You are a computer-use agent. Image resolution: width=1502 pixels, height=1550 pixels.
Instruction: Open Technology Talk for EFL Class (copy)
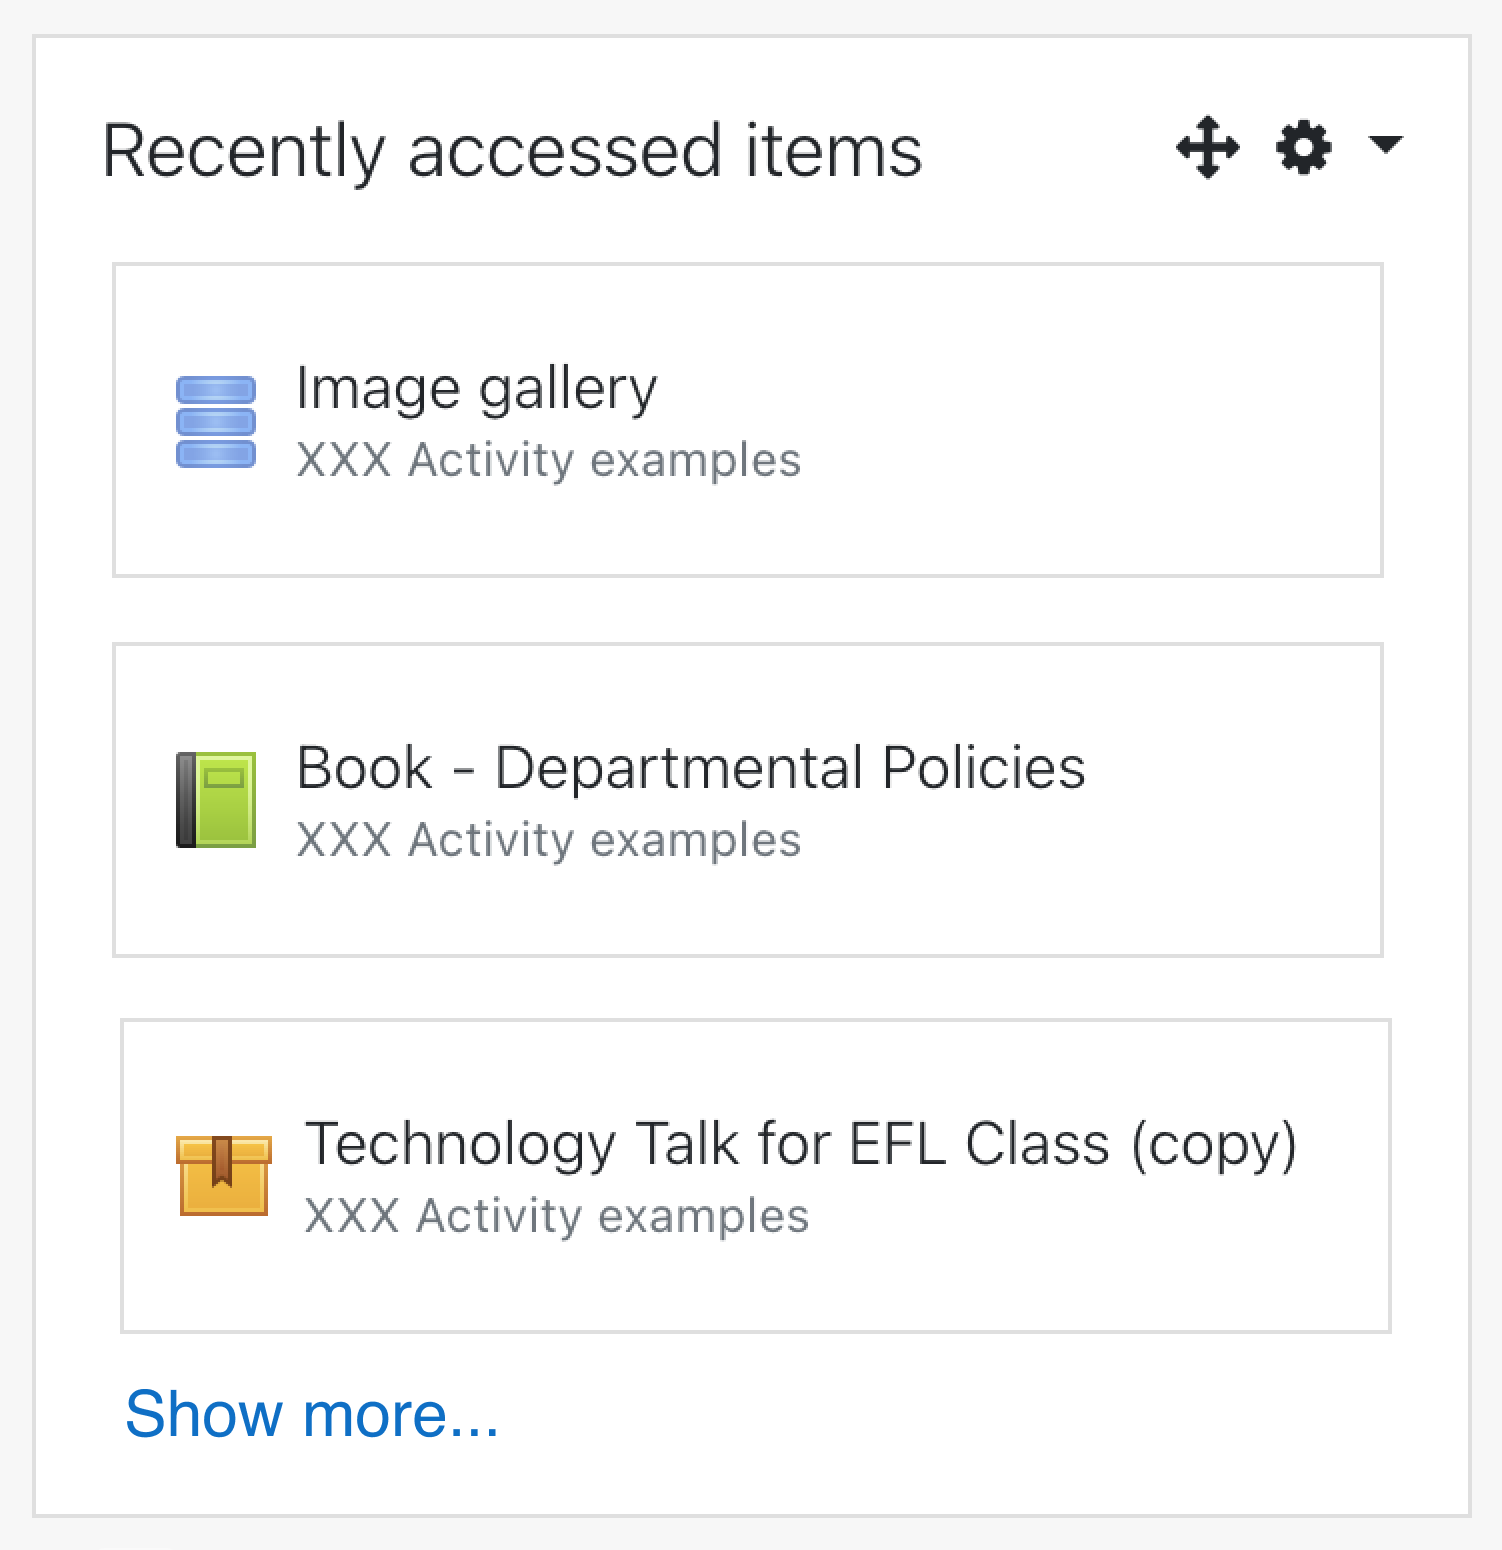[x=801, y=1144]
